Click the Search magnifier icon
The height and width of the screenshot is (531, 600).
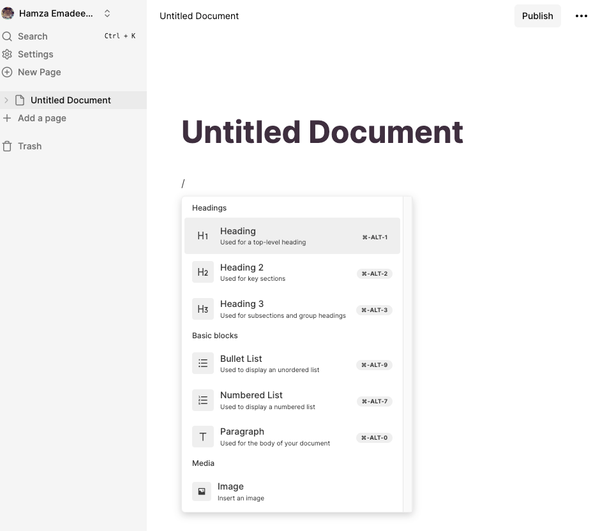point(7,36)
